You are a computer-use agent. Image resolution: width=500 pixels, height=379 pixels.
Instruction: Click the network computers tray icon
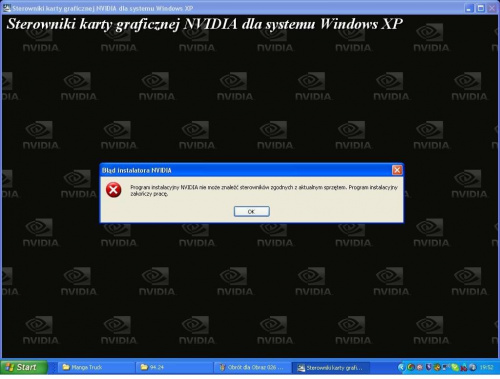445,367
